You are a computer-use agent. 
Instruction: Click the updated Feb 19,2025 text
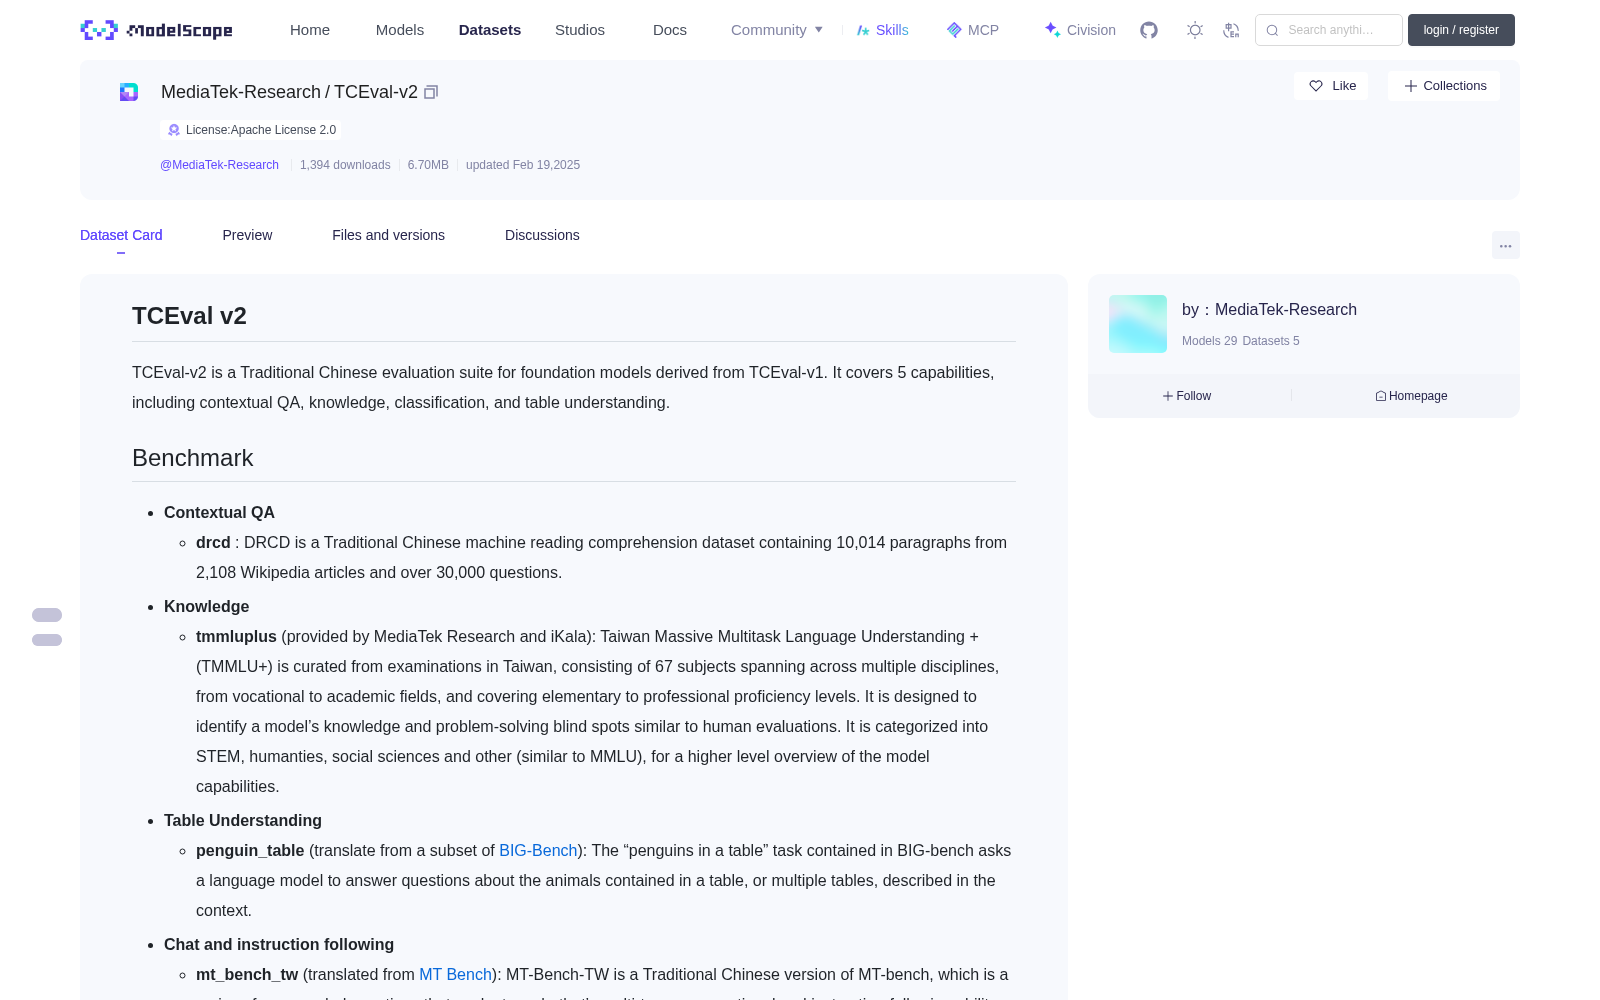click(x=523, y=165)
